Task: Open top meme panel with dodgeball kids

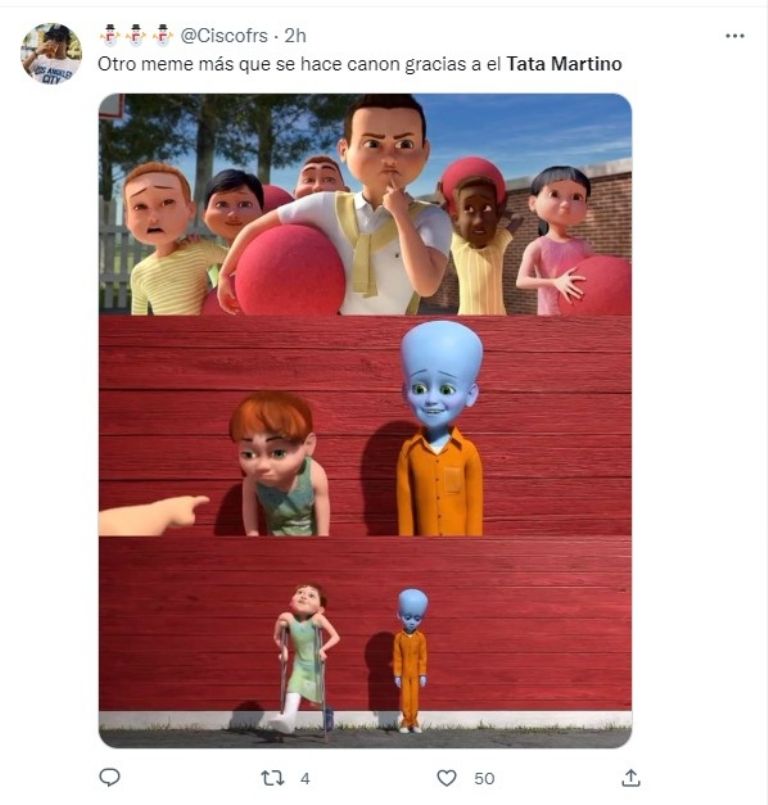Action: click(x=365, y=204)
